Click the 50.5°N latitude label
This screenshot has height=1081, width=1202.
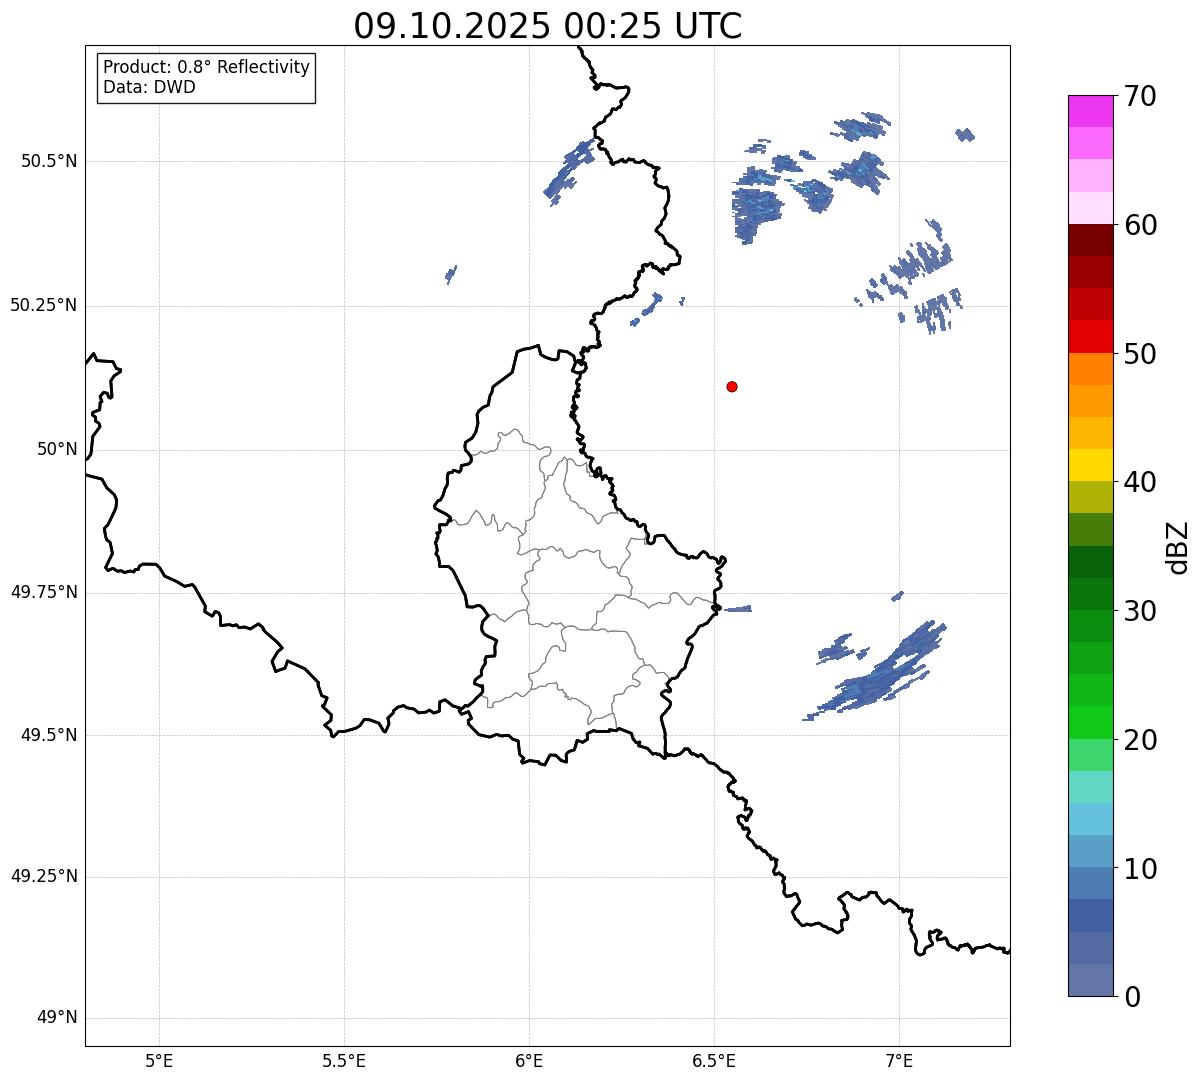click(49, 161)
